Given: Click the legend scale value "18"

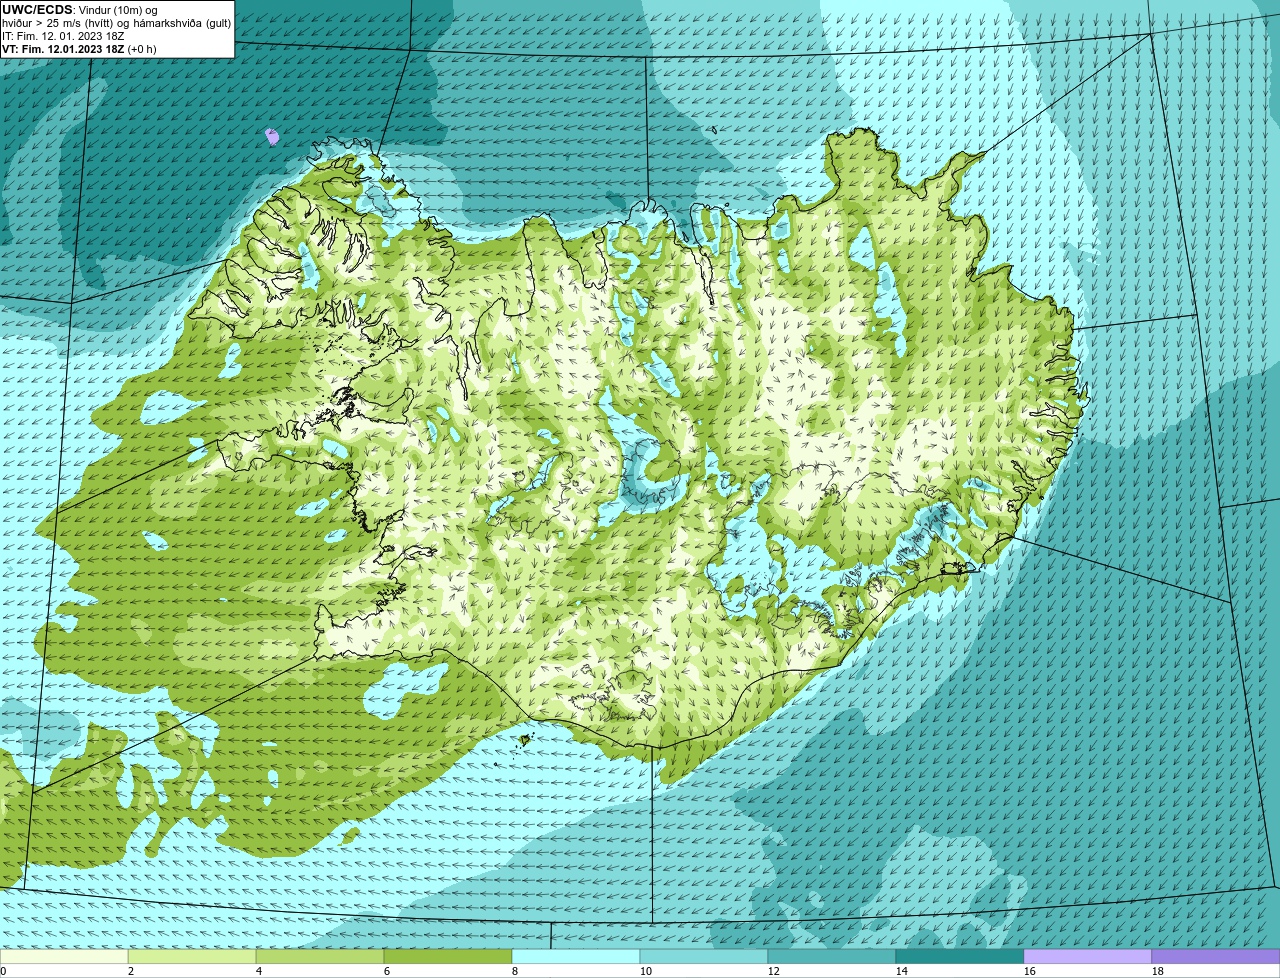Looking at the screenshot, I should pos(1158,971).
